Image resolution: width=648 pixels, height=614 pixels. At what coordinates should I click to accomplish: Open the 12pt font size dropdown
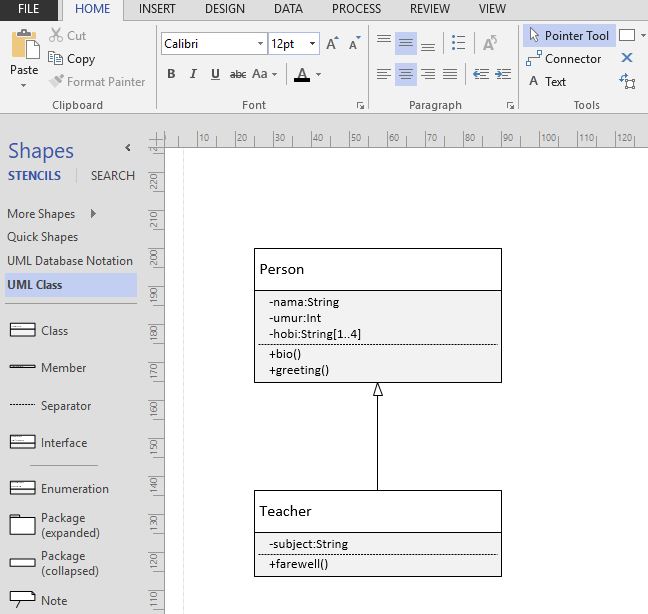point(312,44)
